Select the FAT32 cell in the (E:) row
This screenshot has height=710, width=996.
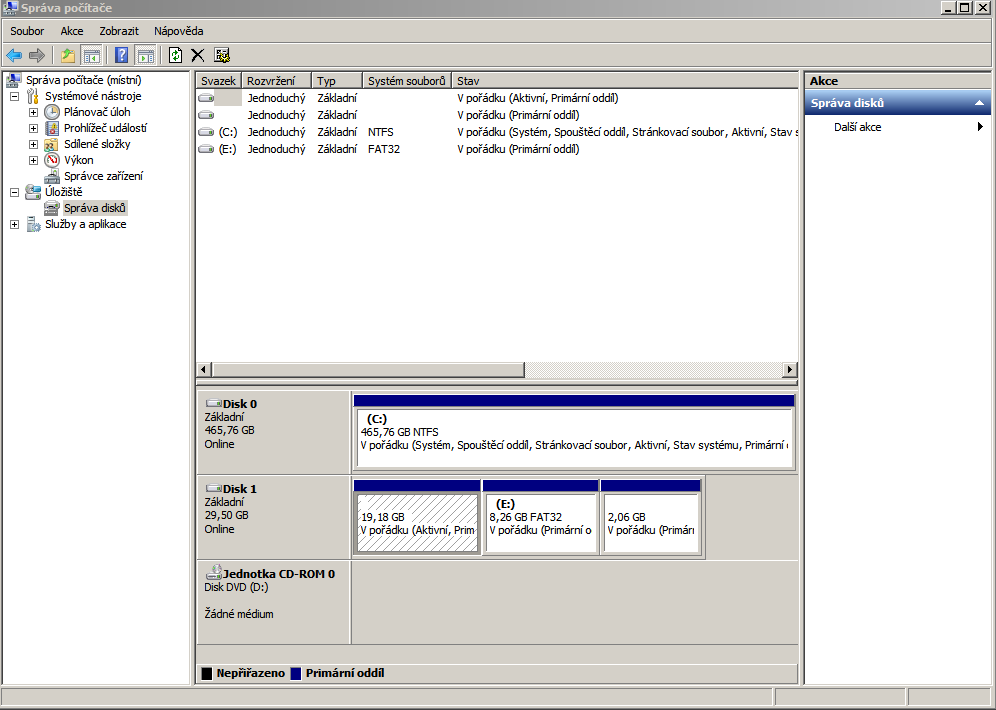(x=384, y=149)
